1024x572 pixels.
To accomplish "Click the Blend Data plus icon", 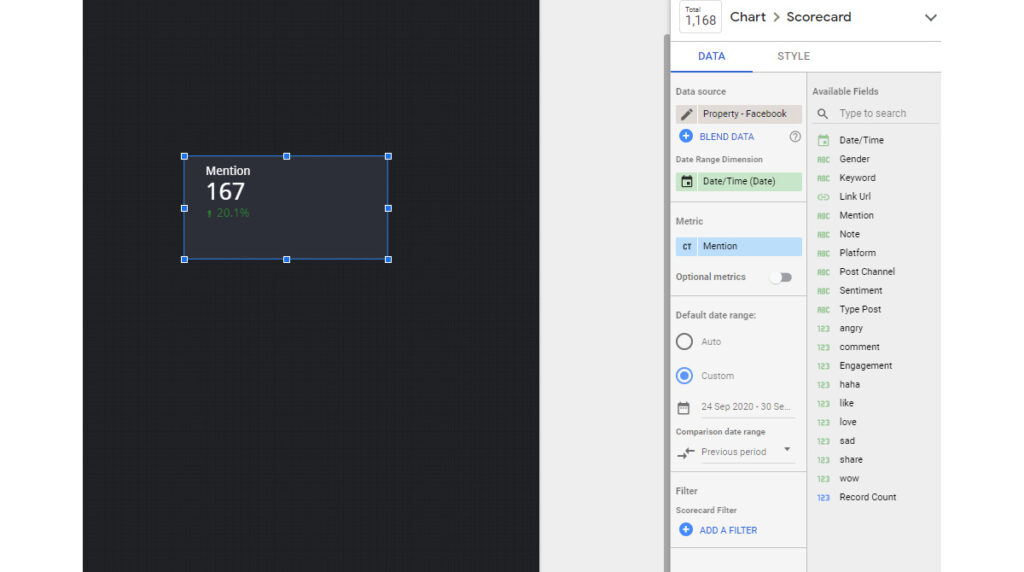I will point(686,136).
